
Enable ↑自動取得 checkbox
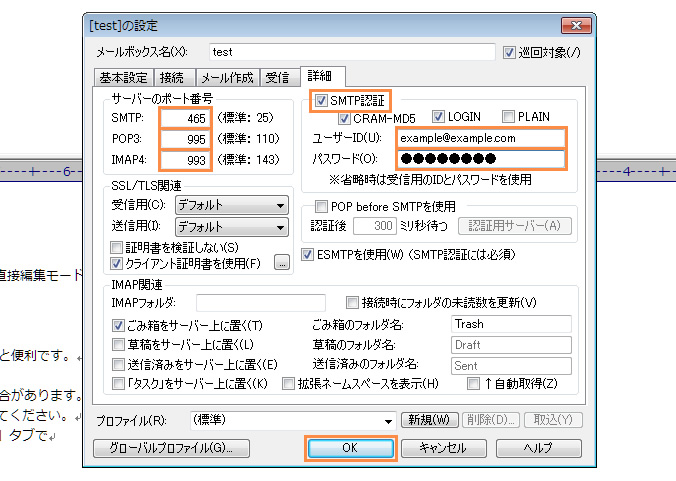click(x=473, y=384)
